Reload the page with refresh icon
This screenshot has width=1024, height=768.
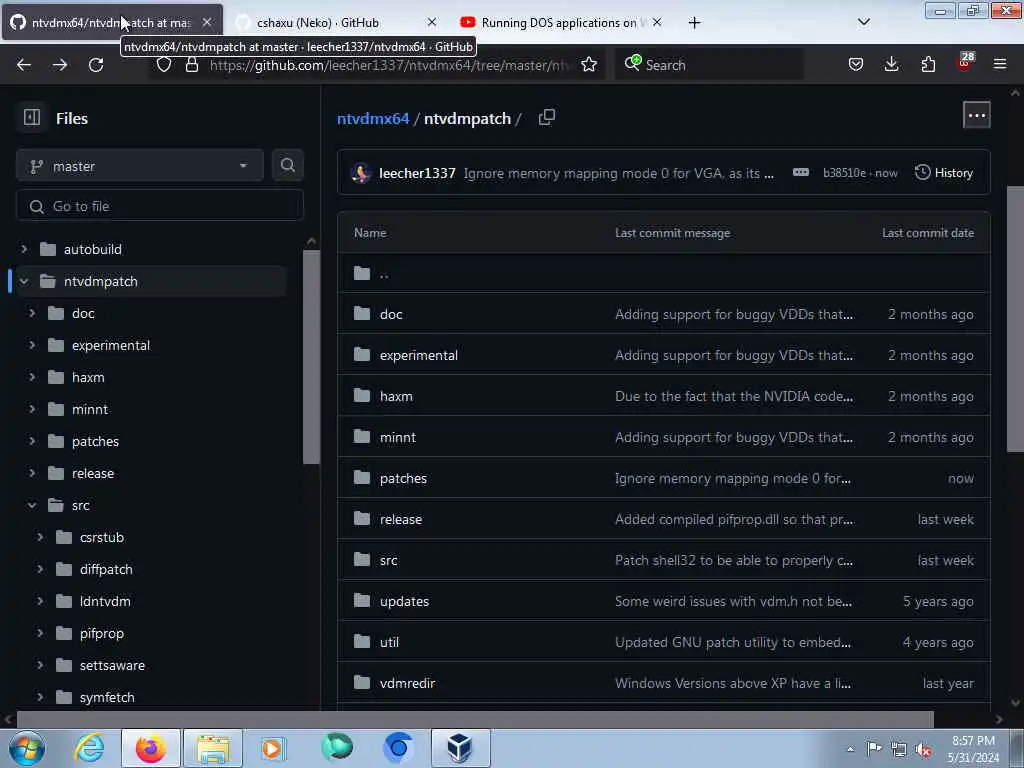tap(96, 65)
